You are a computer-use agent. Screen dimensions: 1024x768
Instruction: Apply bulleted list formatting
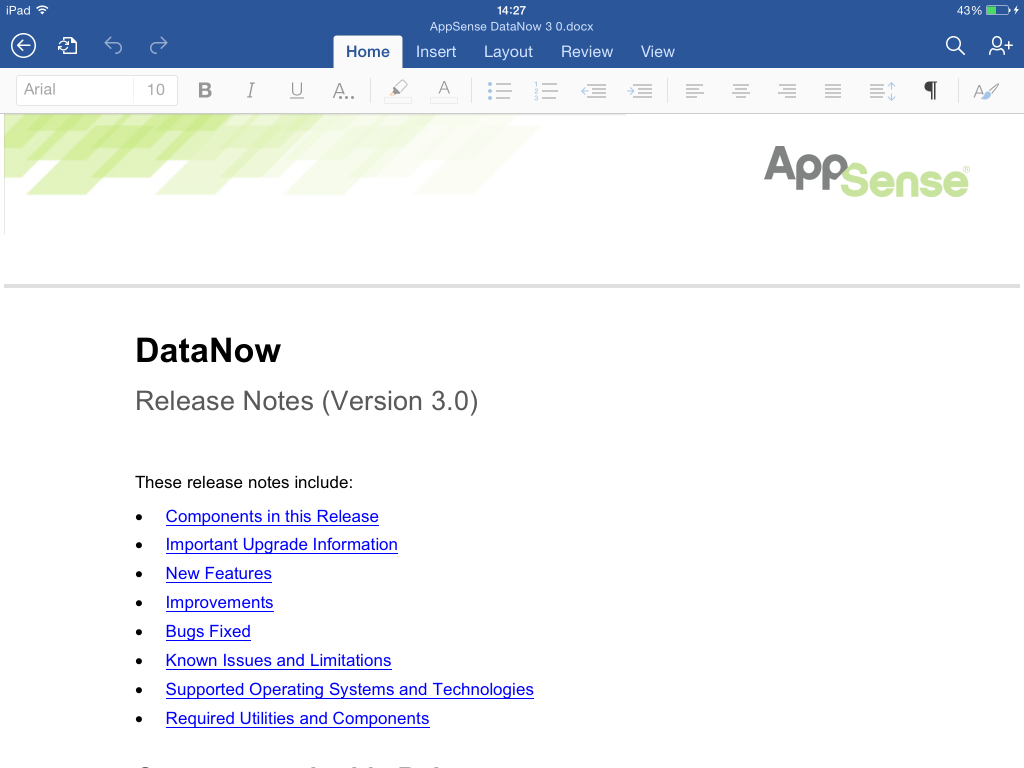tap(499, 91)
